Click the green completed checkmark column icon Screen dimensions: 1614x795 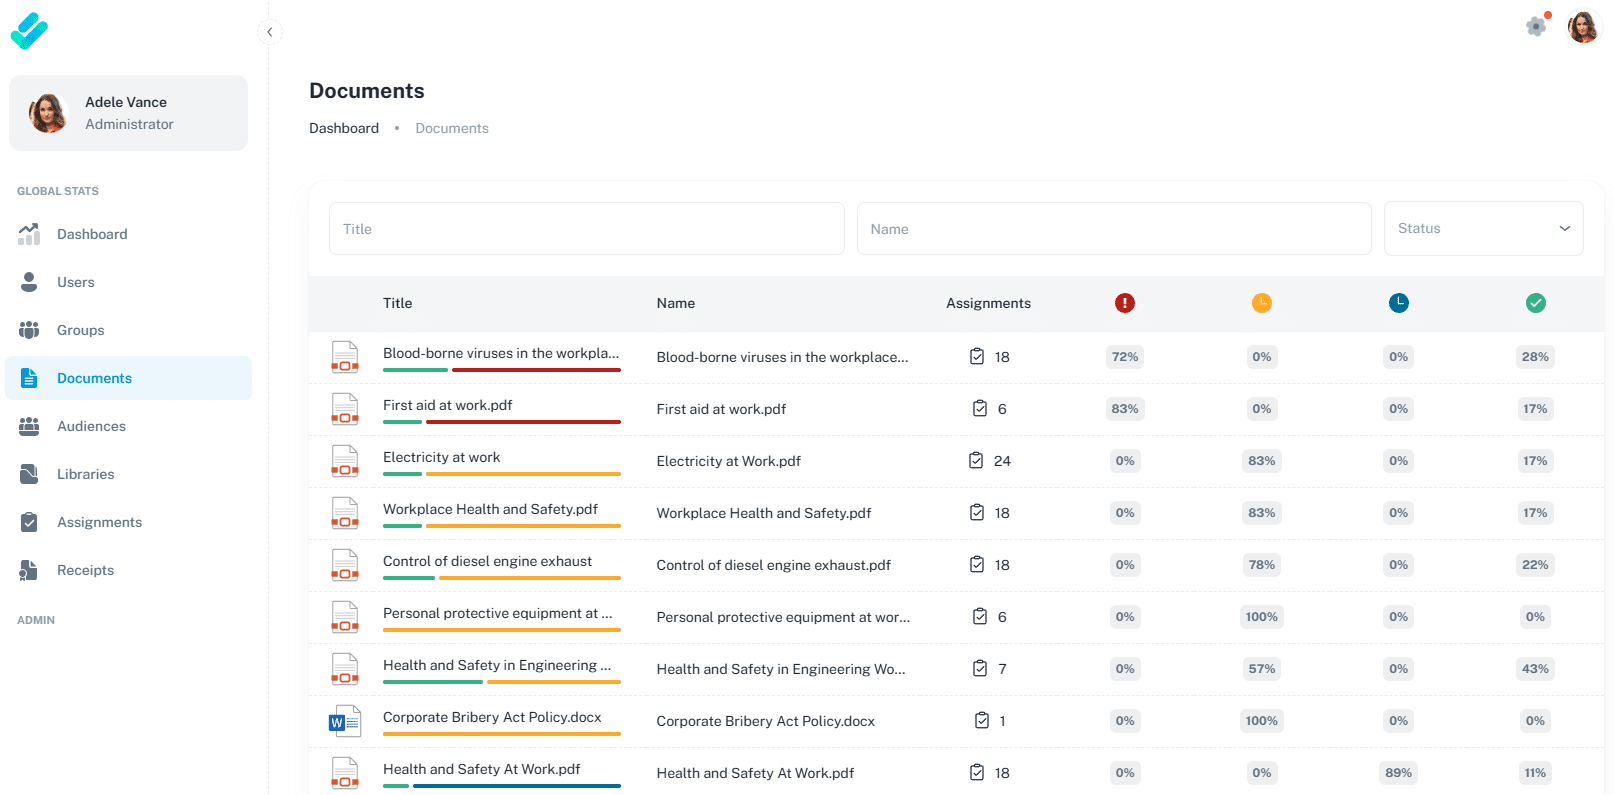(1535, 303)
